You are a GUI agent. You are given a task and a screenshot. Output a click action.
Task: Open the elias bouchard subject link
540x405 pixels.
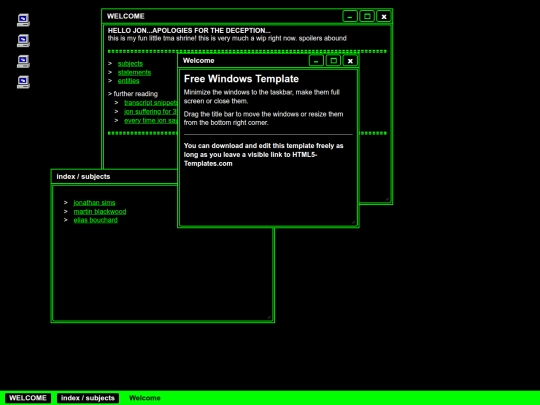95,220
